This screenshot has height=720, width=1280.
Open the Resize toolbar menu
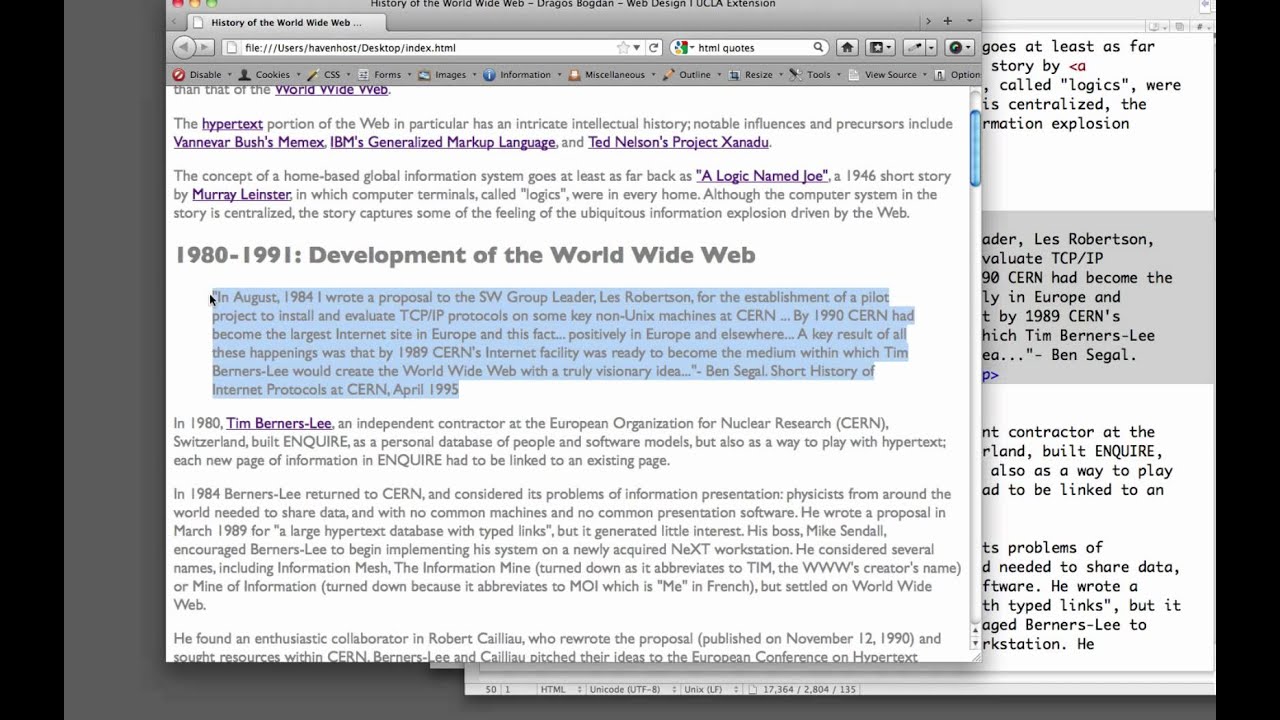tap(755, 75)
